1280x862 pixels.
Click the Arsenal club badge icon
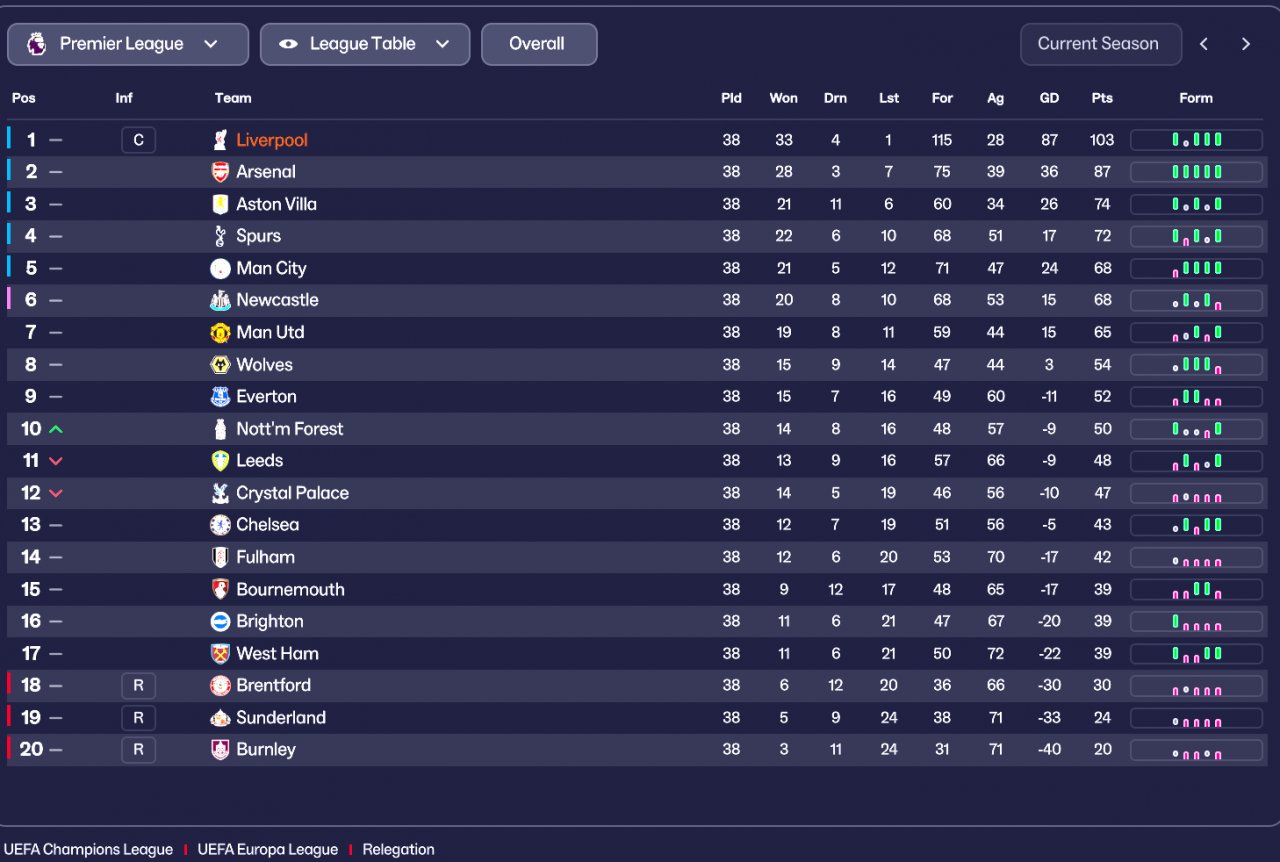tap(220, 172)
